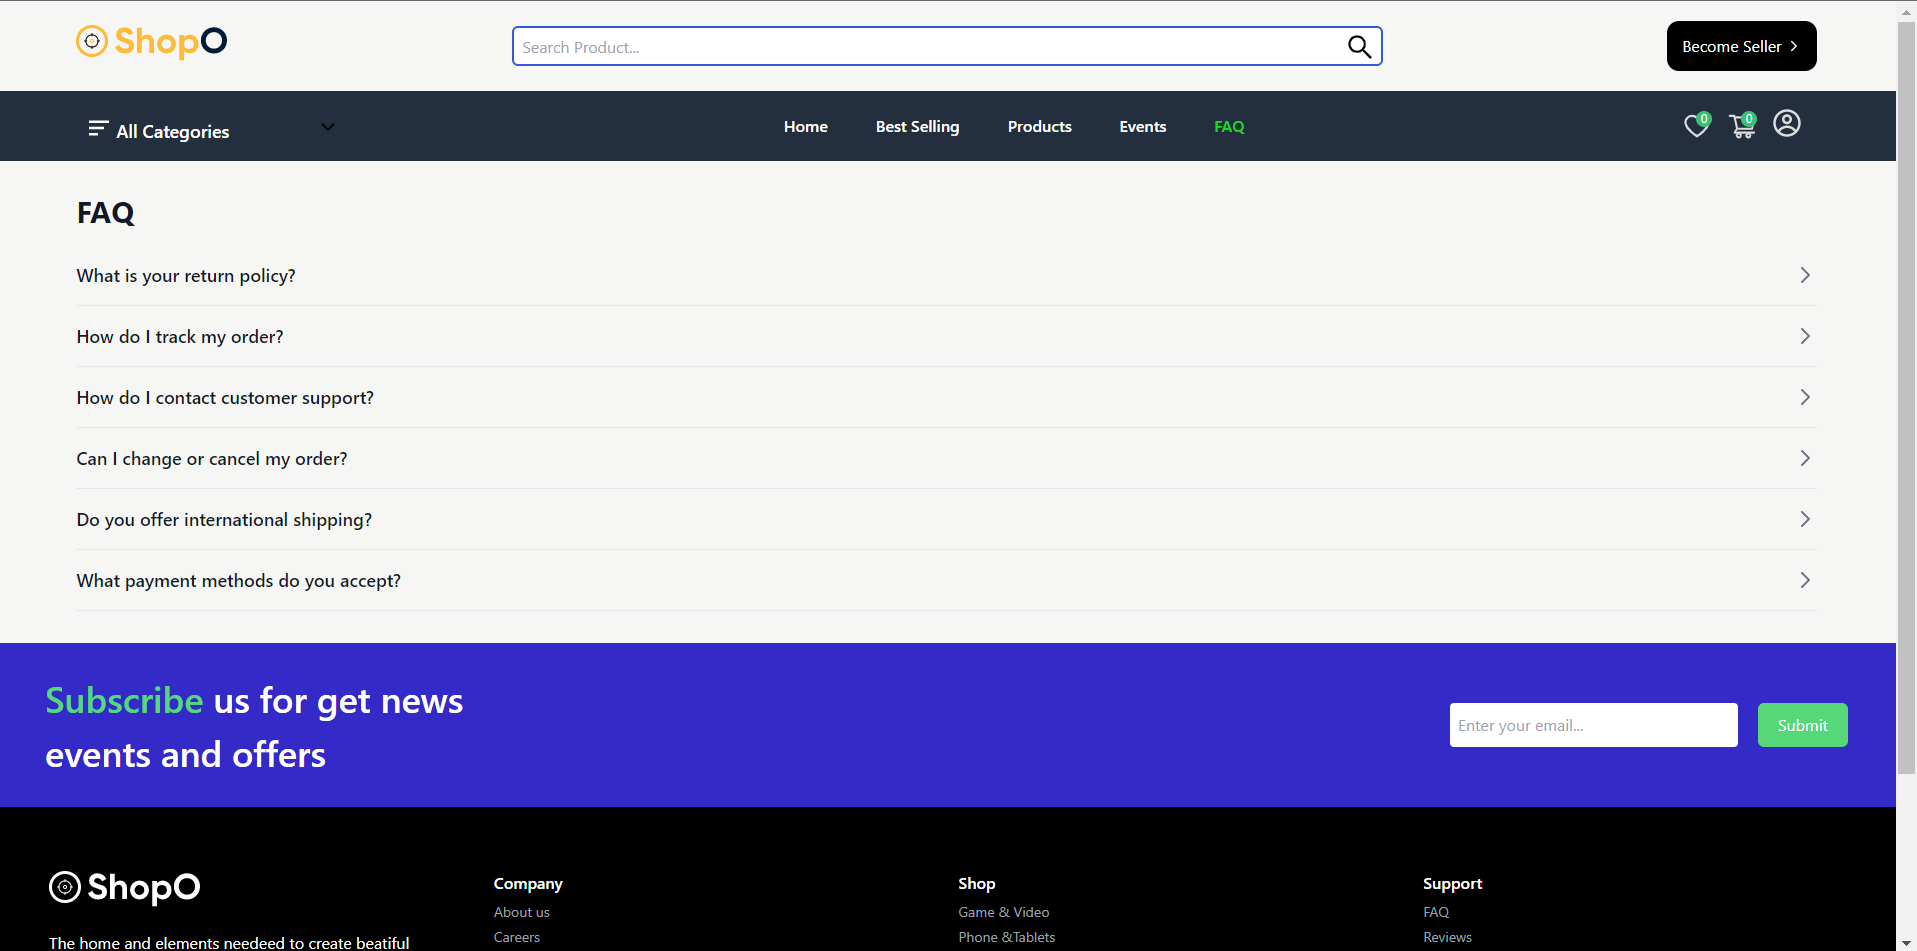Switch to the Products page
The height and width of the screenshot is (951, 1917).
coord(1039,126)
